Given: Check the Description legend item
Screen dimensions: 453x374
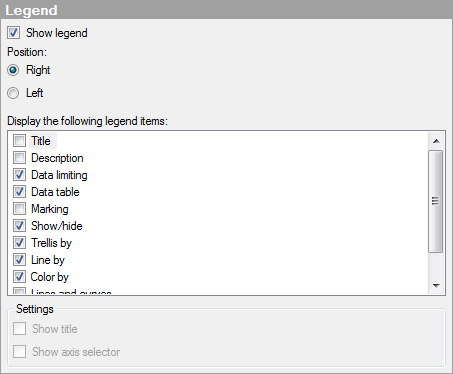Looking at the screenshot, I should pyautogui.click(x=19, y=158).
